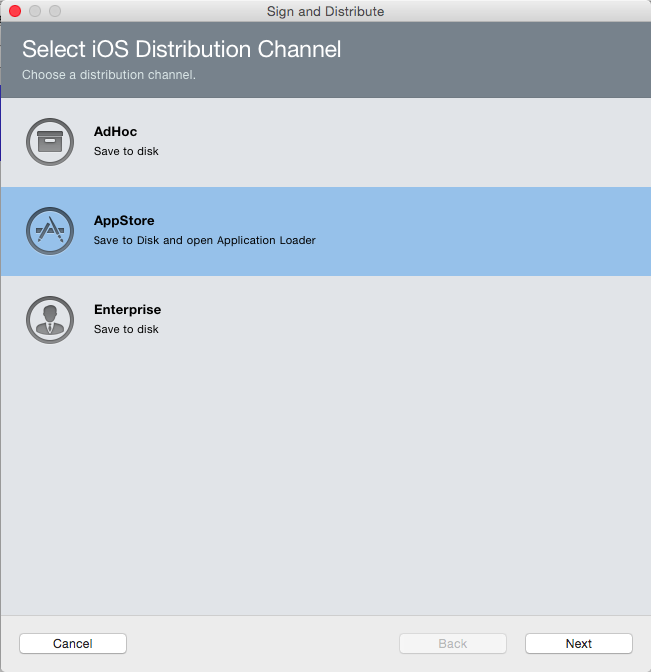This screenshot has height=672, width=651.
Task: Click 'Choose a distribution channel.' subtitle
Action: point(109,75)
